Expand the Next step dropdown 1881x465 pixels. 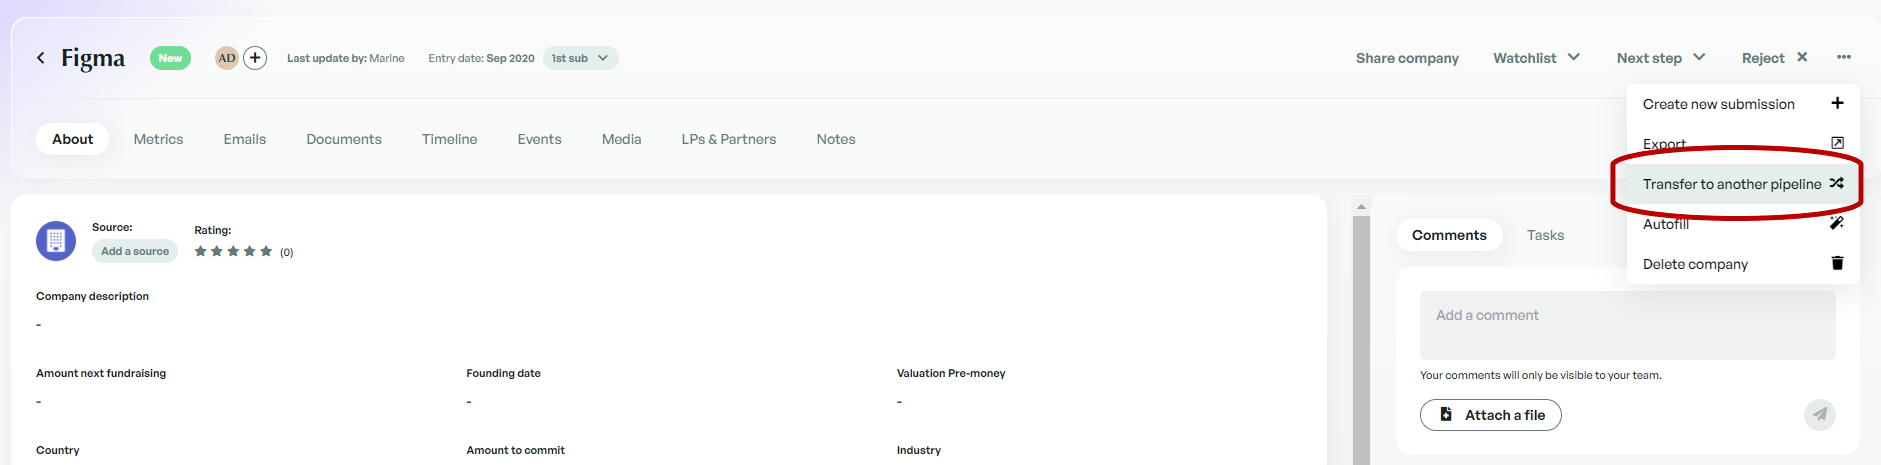1661,58
